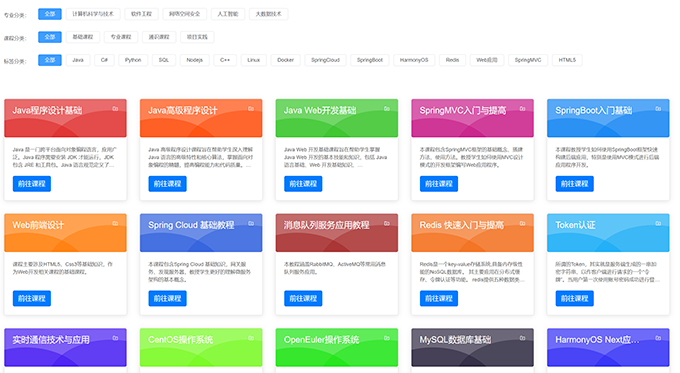Select 全部 in the 专业分类 filter row
The height and width of the screenshot is (373, 680).
point(50,14)
